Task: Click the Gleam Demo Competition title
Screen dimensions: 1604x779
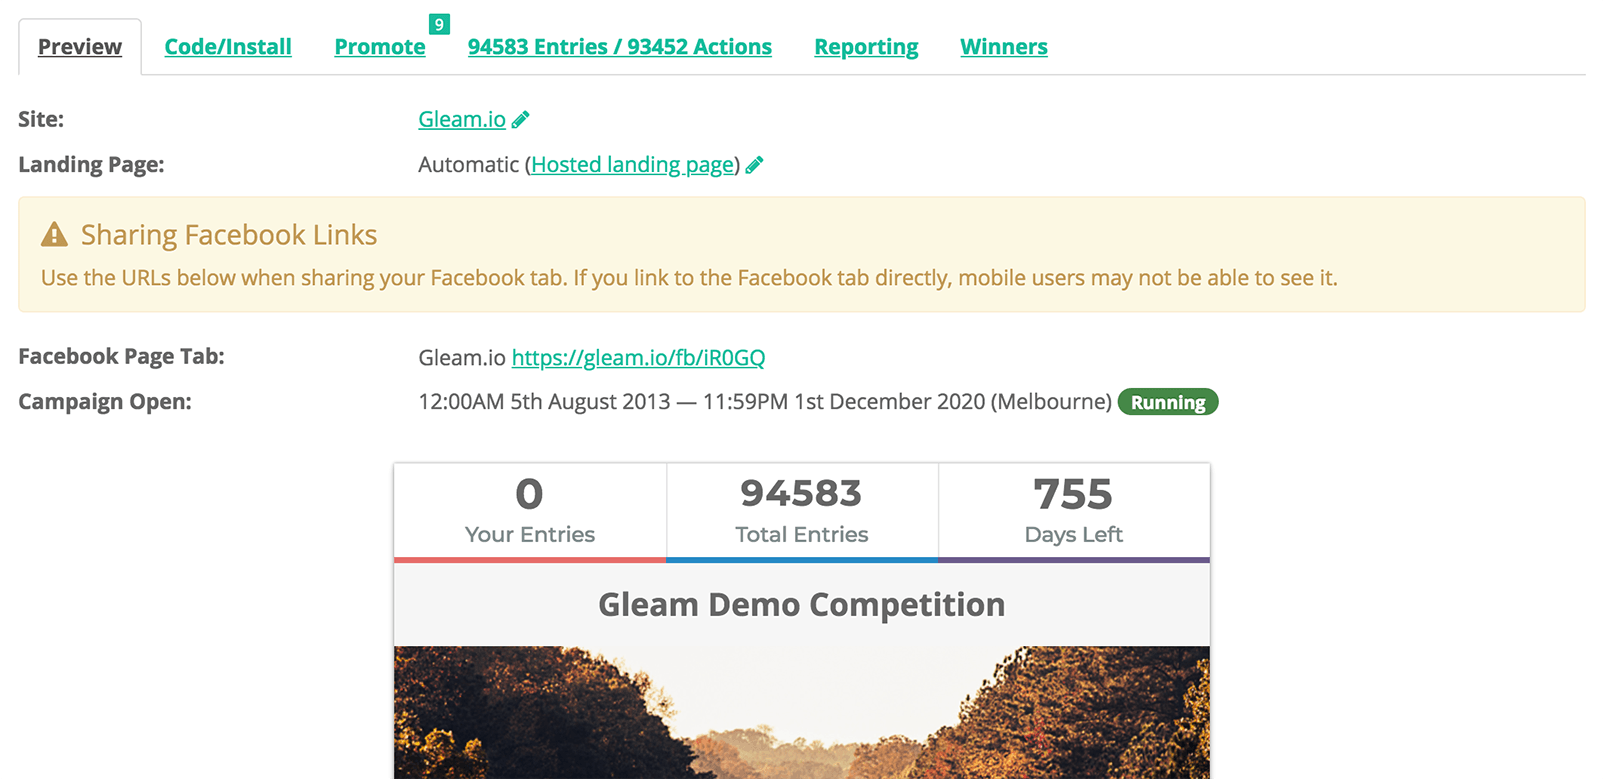Action: [x=802, y=605]
